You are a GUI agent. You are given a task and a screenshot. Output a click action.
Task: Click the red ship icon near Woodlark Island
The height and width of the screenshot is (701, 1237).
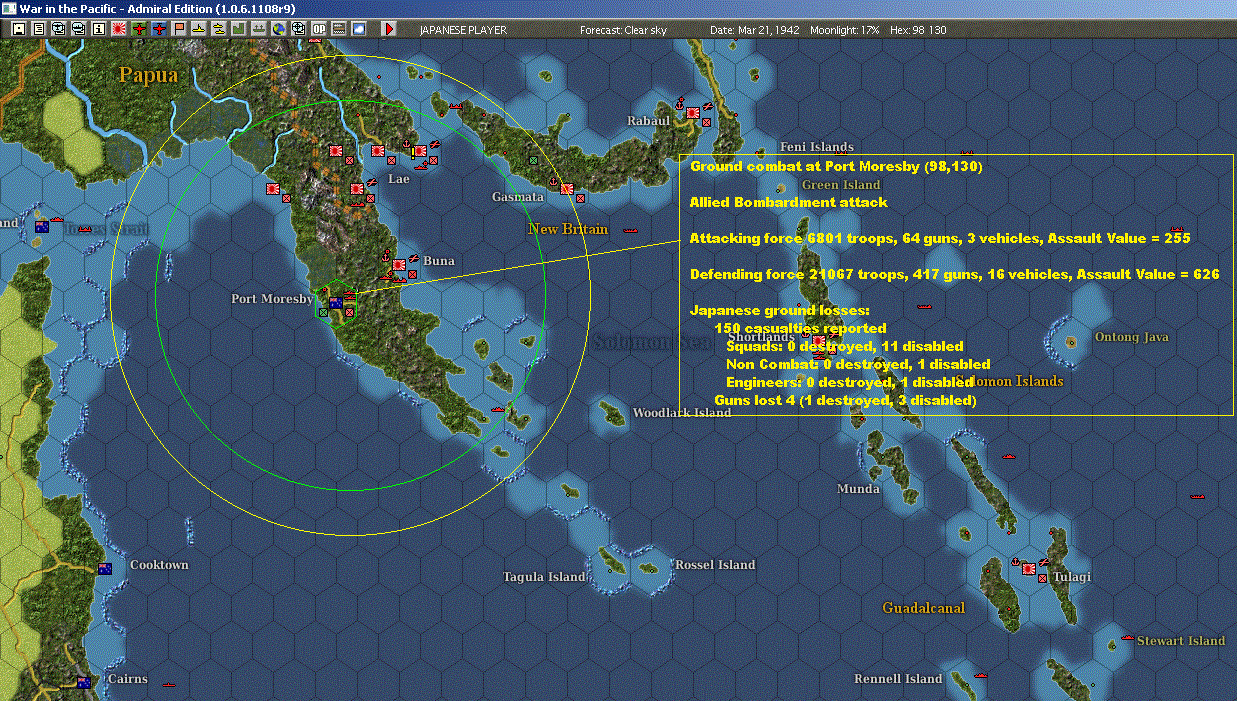click(500, 409)
